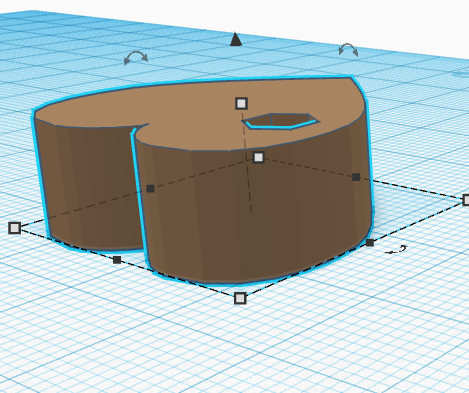
Task: Select black midpoint handle on lower-left bounding edge
Action: pyautogui.click(x=117, y=260)
